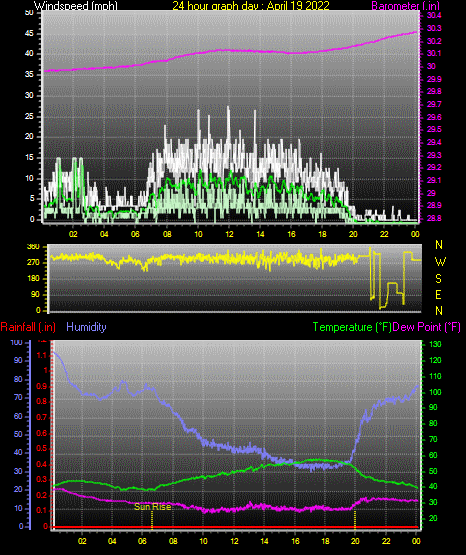Viewport: 466px width, 555px height.
Task: Click 130 on the green temperature axis
Action: [435, 344]
